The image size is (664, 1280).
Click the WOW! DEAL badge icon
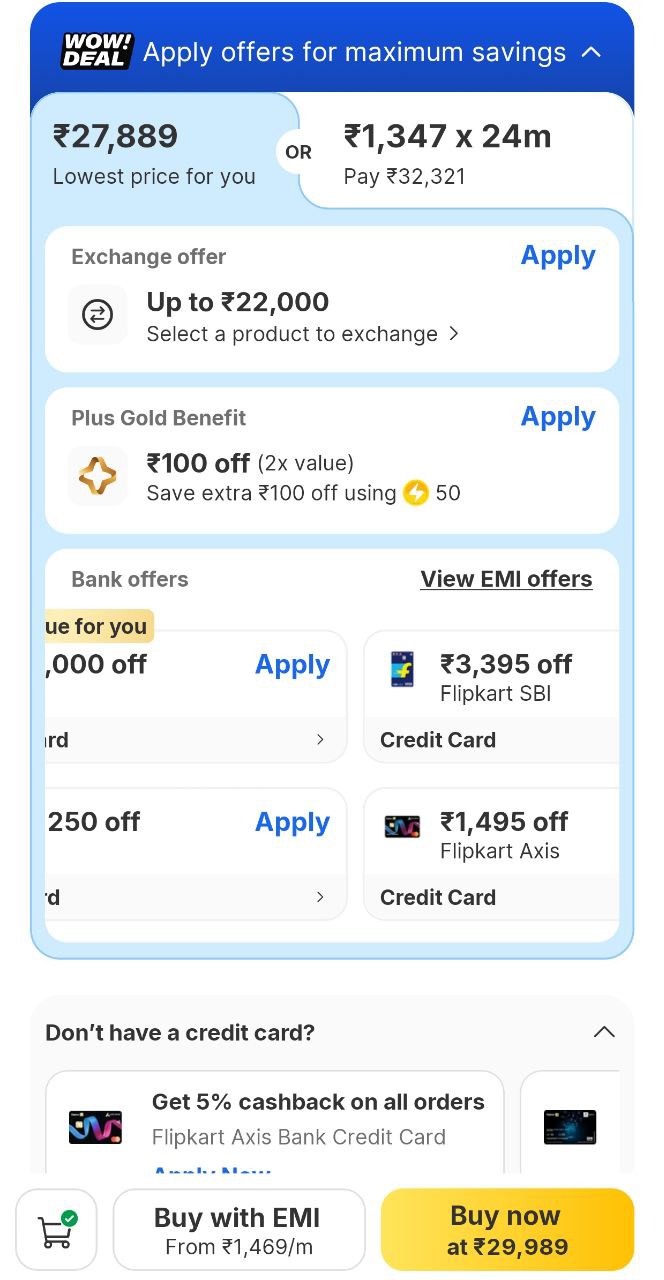click(x=97, y=51)
